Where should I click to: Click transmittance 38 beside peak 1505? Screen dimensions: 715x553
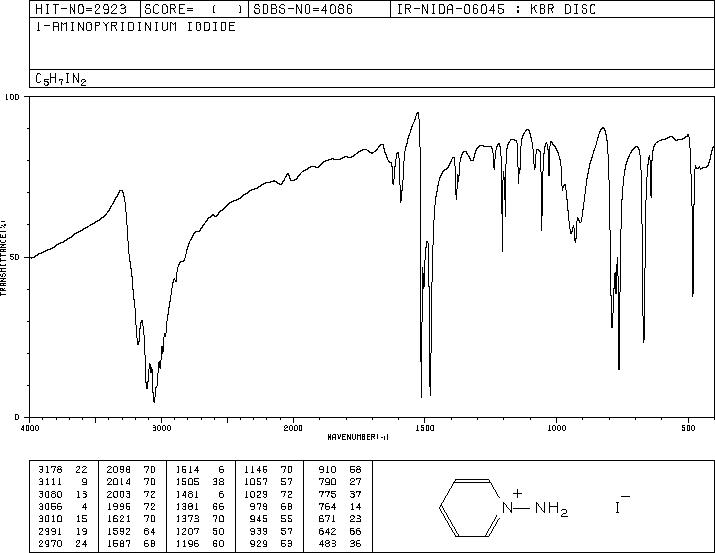[218, 482]
